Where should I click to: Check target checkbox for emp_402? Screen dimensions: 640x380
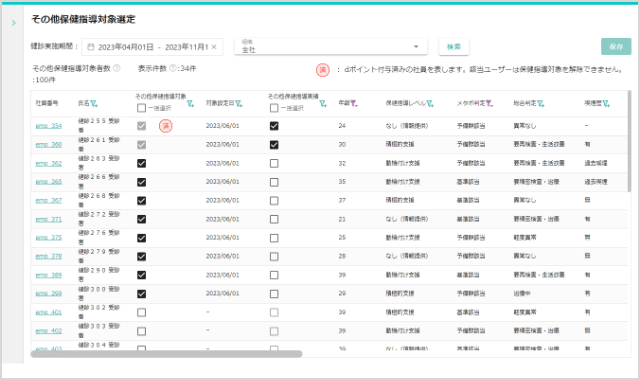(x=141, y=331)
